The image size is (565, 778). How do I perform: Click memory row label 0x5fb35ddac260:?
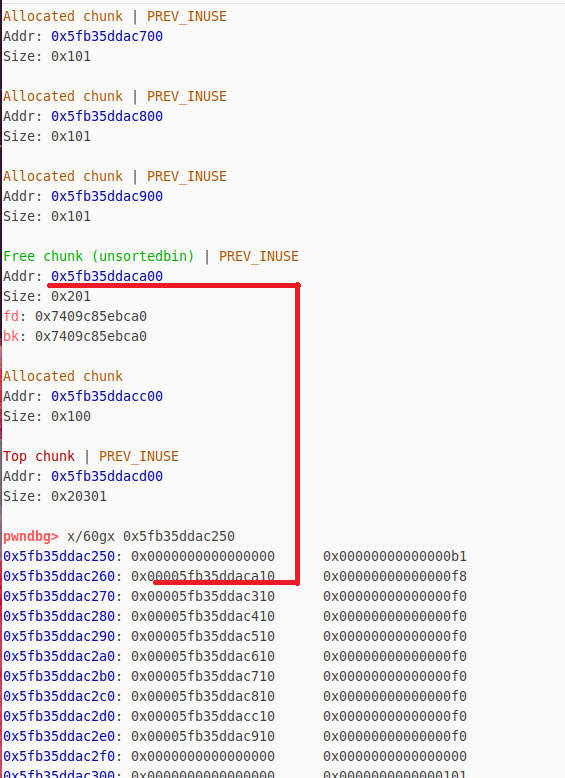click(63, 576)
